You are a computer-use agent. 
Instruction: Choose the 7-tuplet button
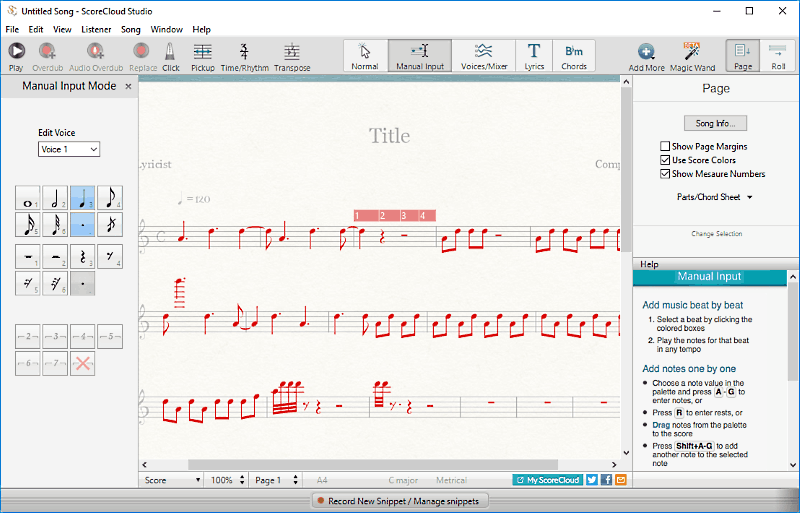tap(55, 363)
